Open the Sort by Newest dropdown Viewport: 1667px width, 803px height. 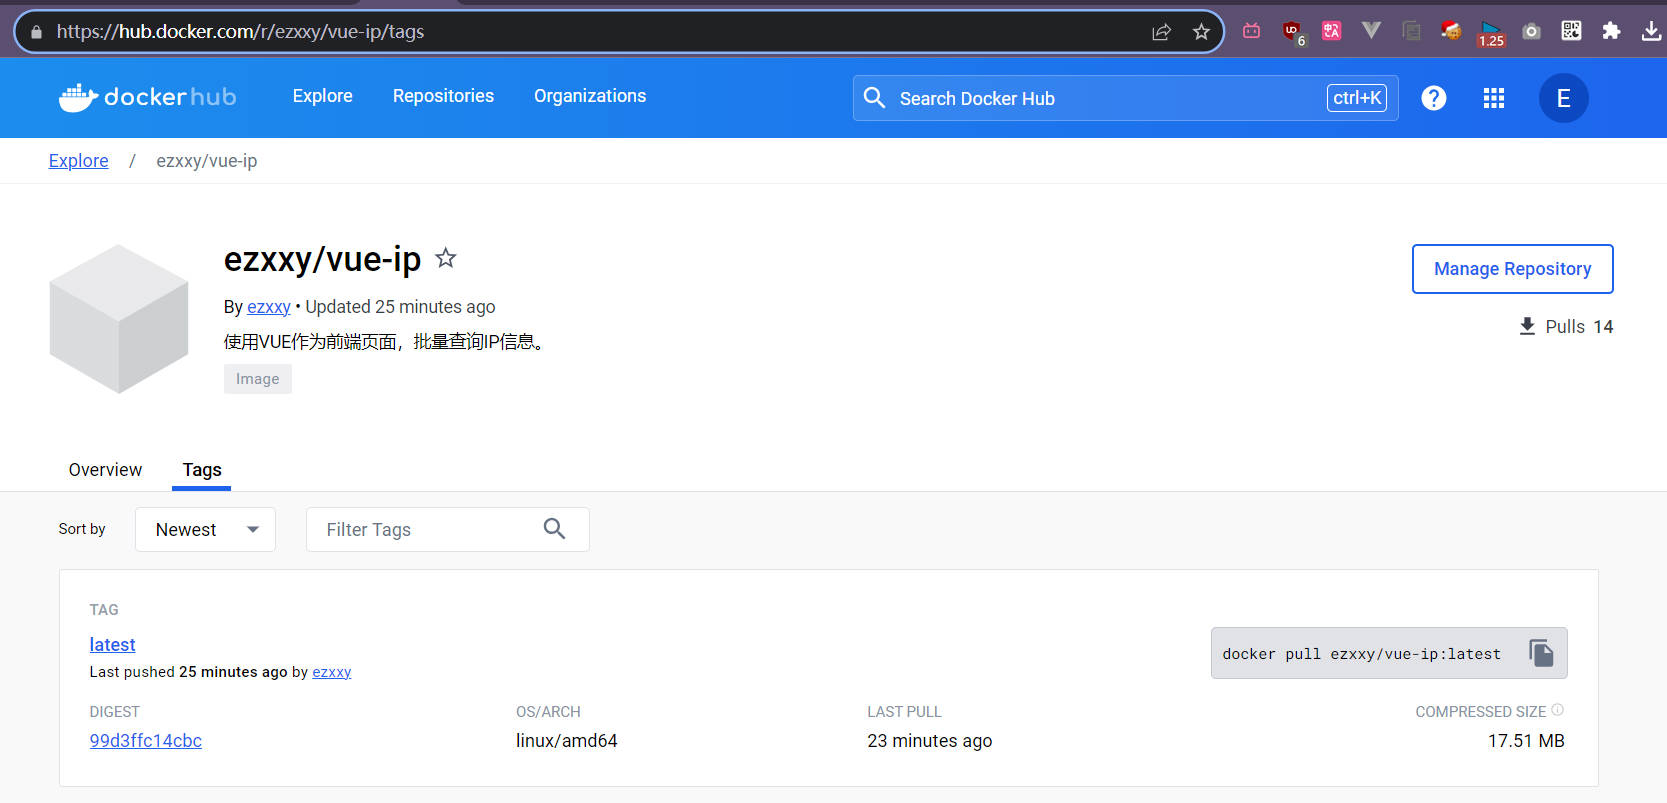205,529
